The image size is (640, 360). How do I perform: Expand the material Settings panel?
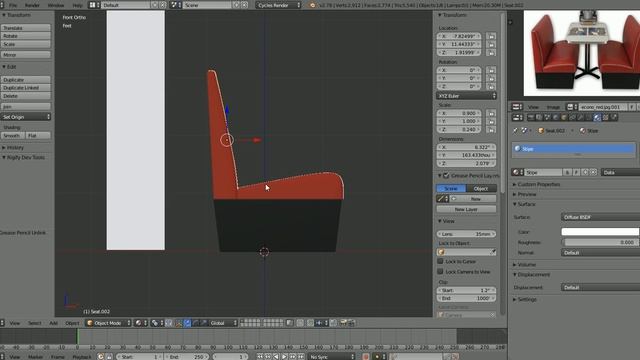click(x=524, y=299)
